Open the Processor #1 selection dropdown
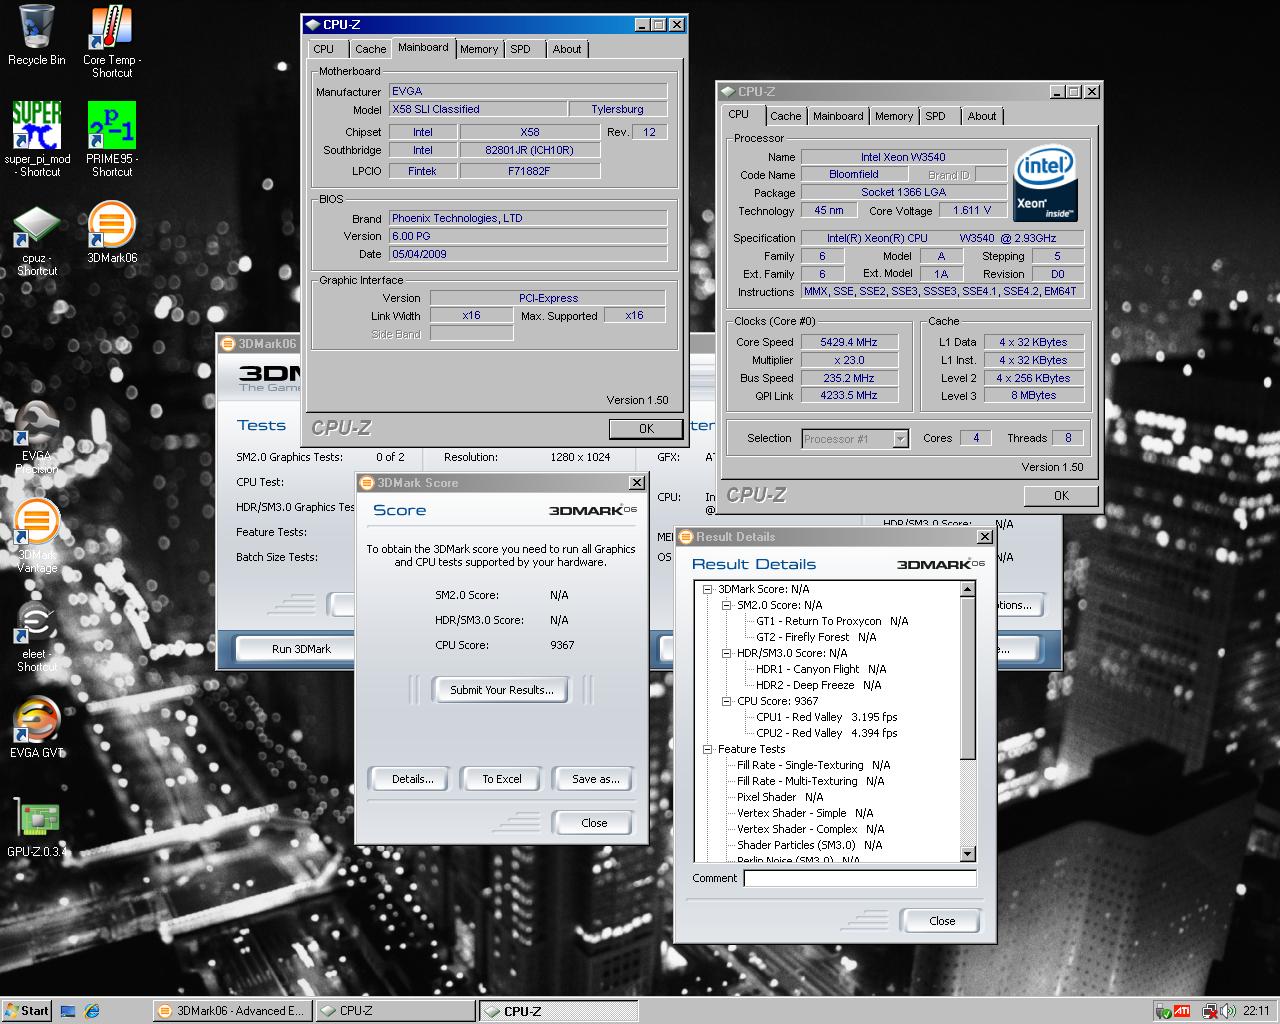Image resolution: width=1280 pixels, height=1024 pixels. [x=900, y=438]
